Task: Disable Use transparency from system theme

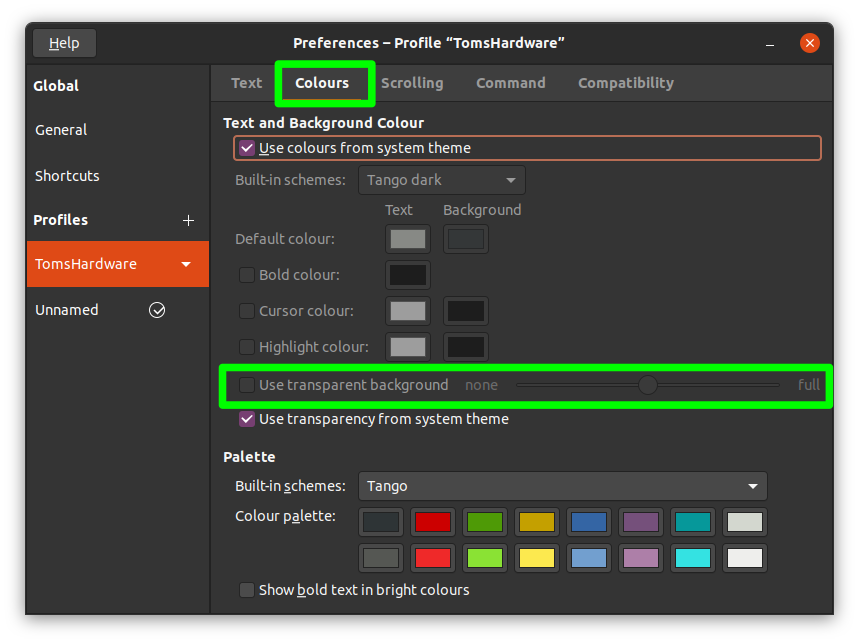Action: [x=246, y=419]
